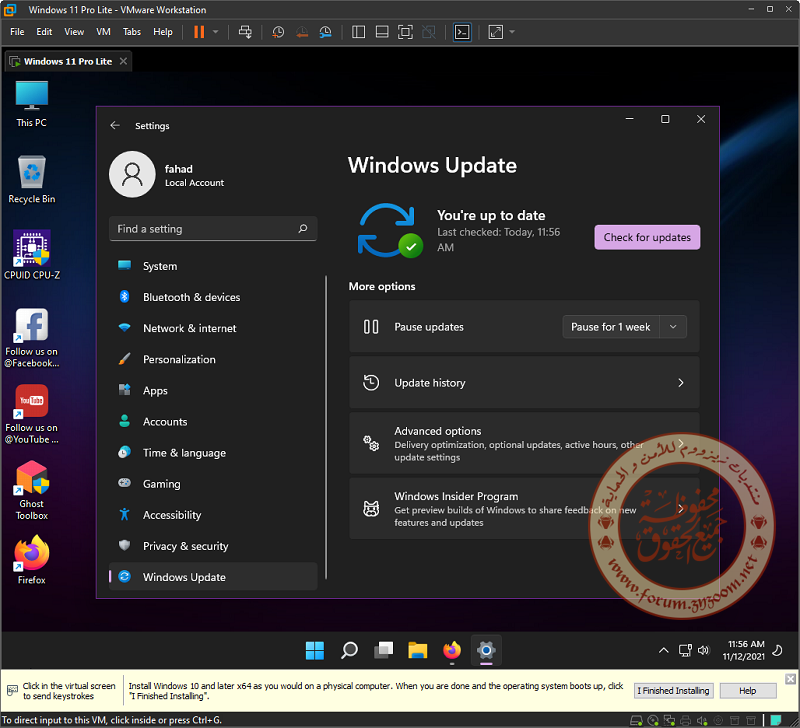
Task: Show hidden system tray icons
Action: (x=663, y=650)
